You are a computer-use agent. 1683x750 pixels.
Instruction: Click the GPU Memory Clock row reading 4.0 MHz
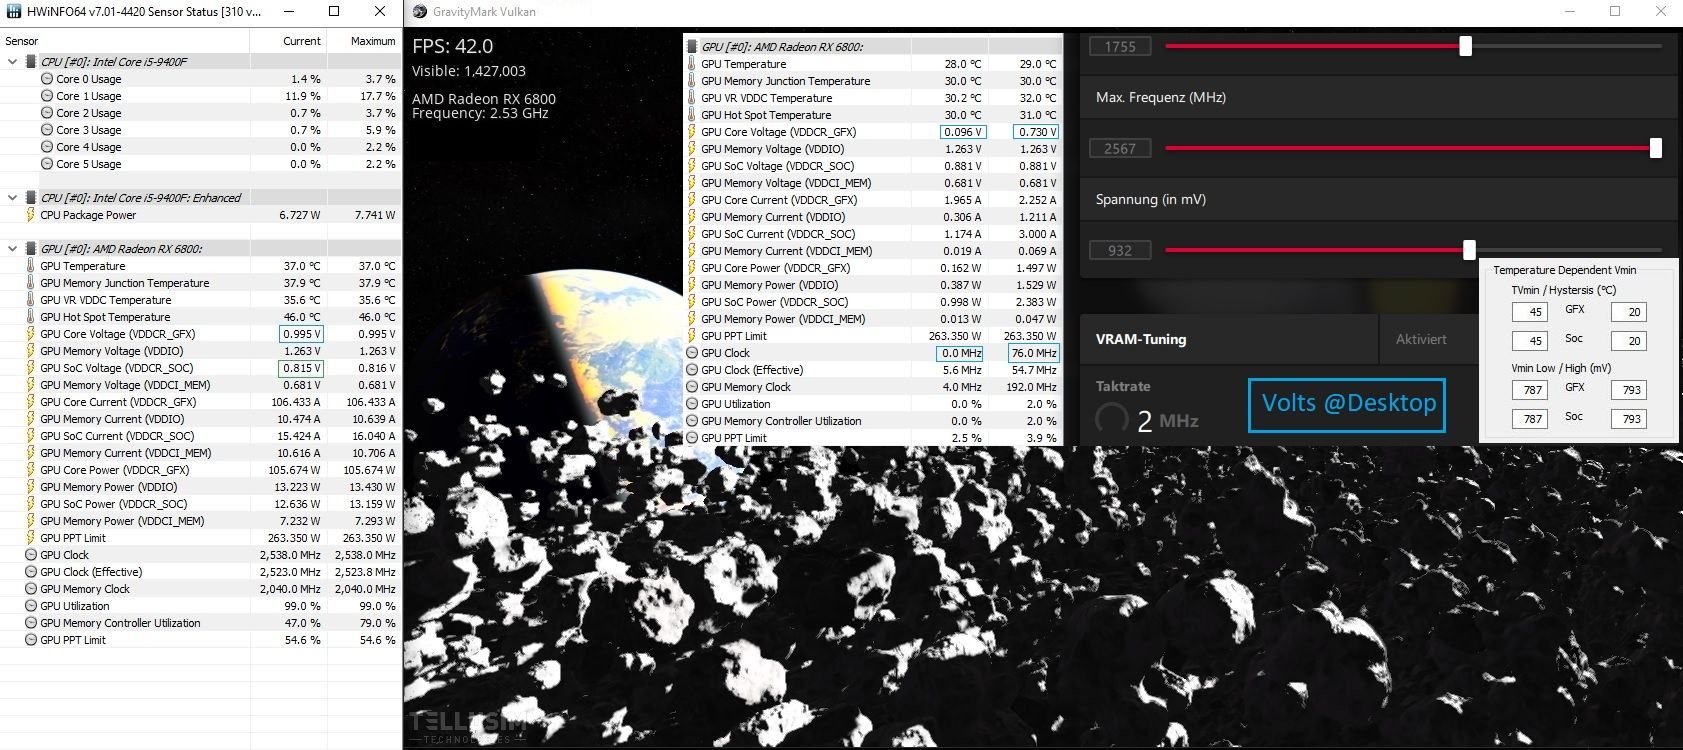click(872, 387)
